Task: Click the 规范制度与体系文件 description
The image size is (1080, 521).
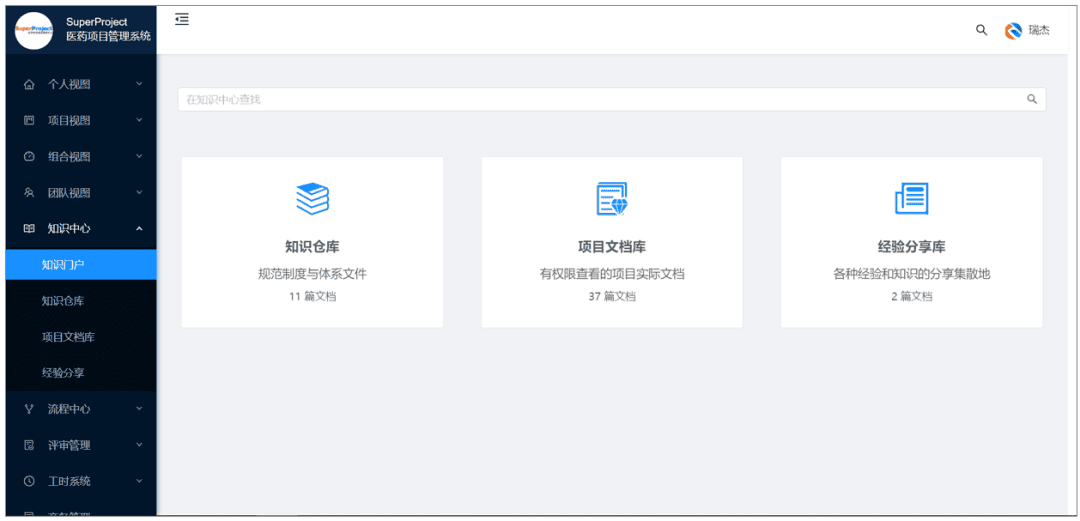Action: click(312, 274)
